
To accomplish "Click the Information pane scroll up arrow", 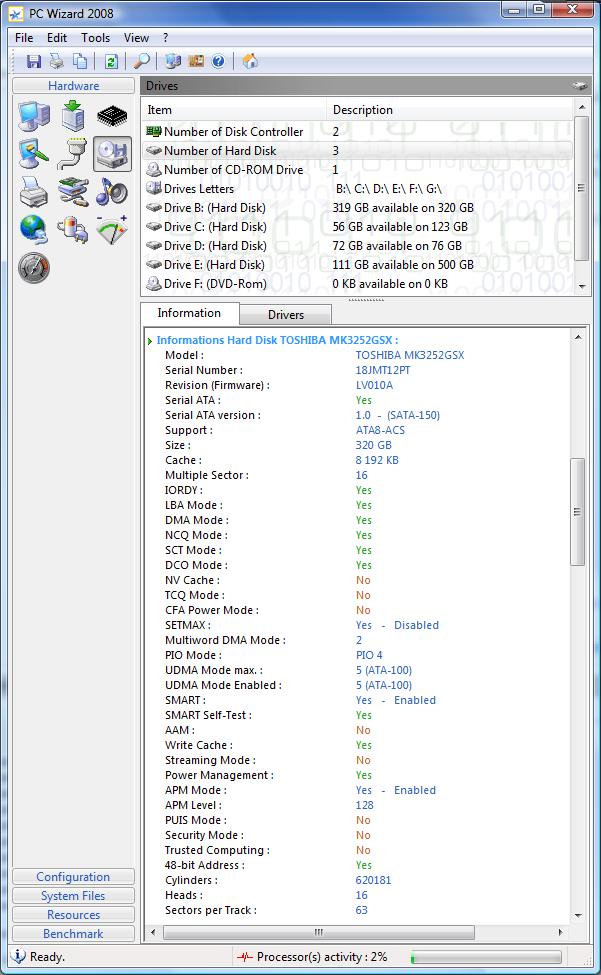I will 578,337.
